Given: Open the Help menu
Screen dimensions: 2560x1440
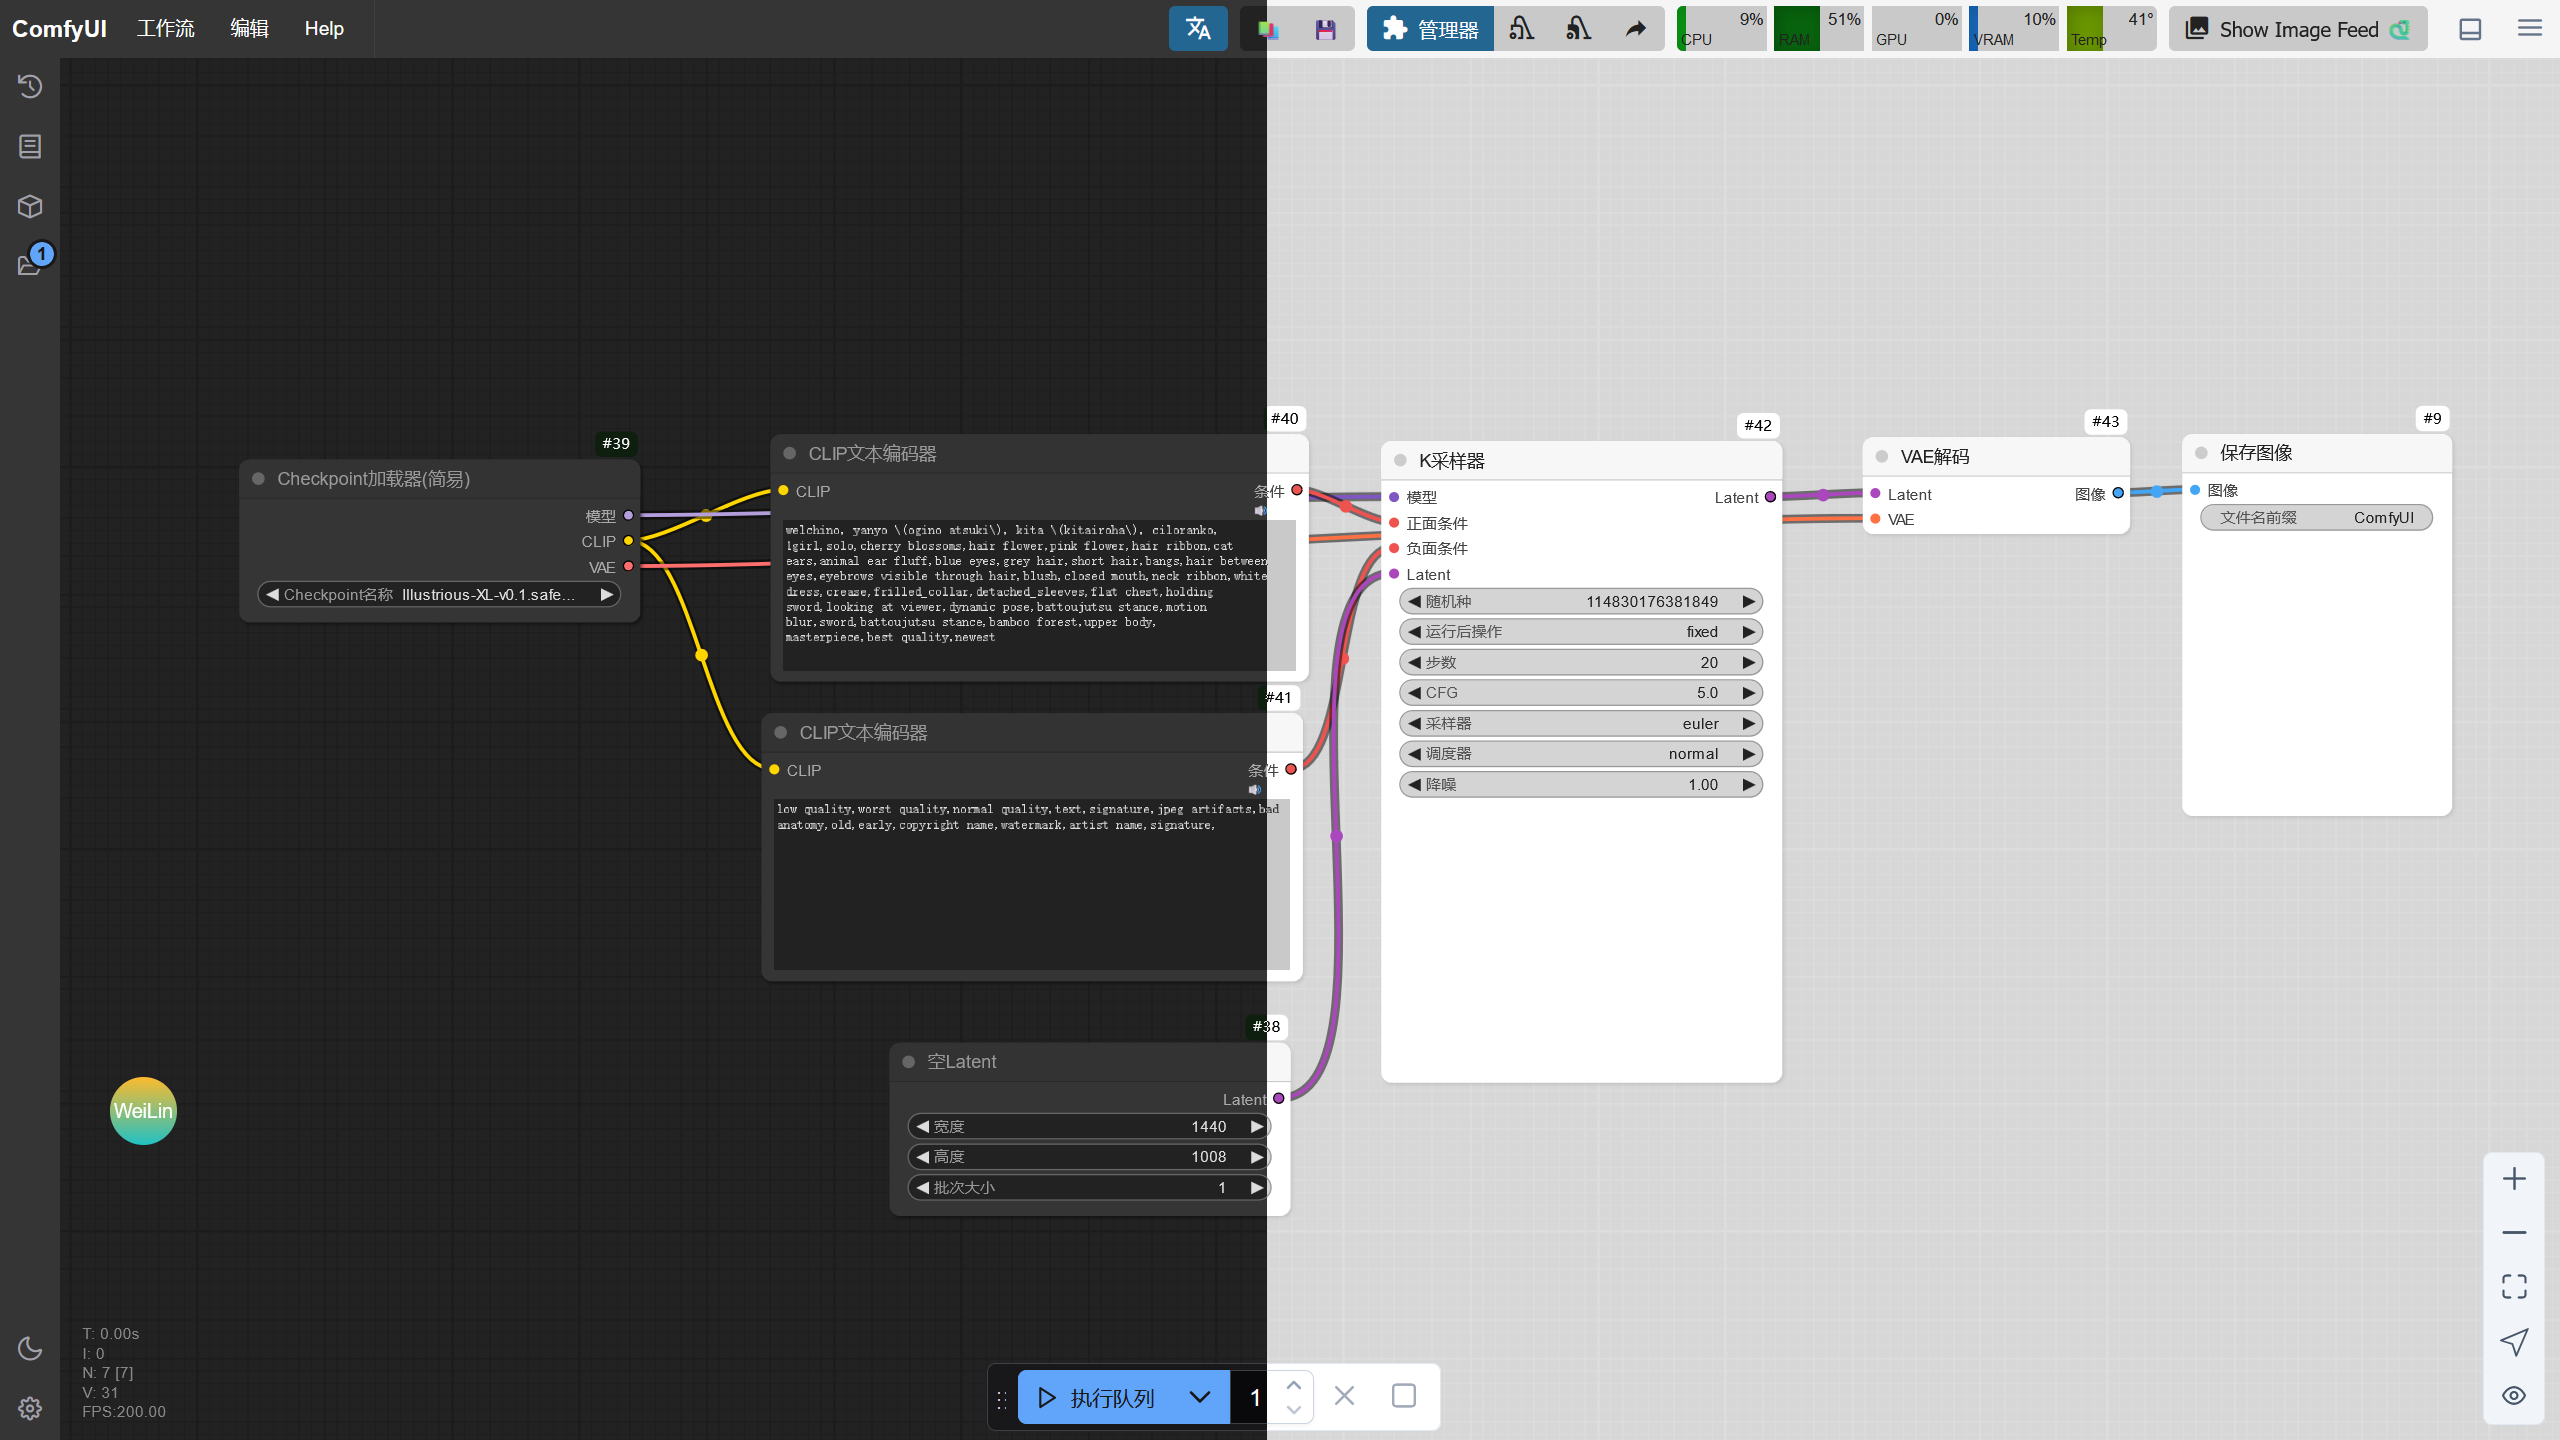Looking at the screenshot, I should pos(324,29).
